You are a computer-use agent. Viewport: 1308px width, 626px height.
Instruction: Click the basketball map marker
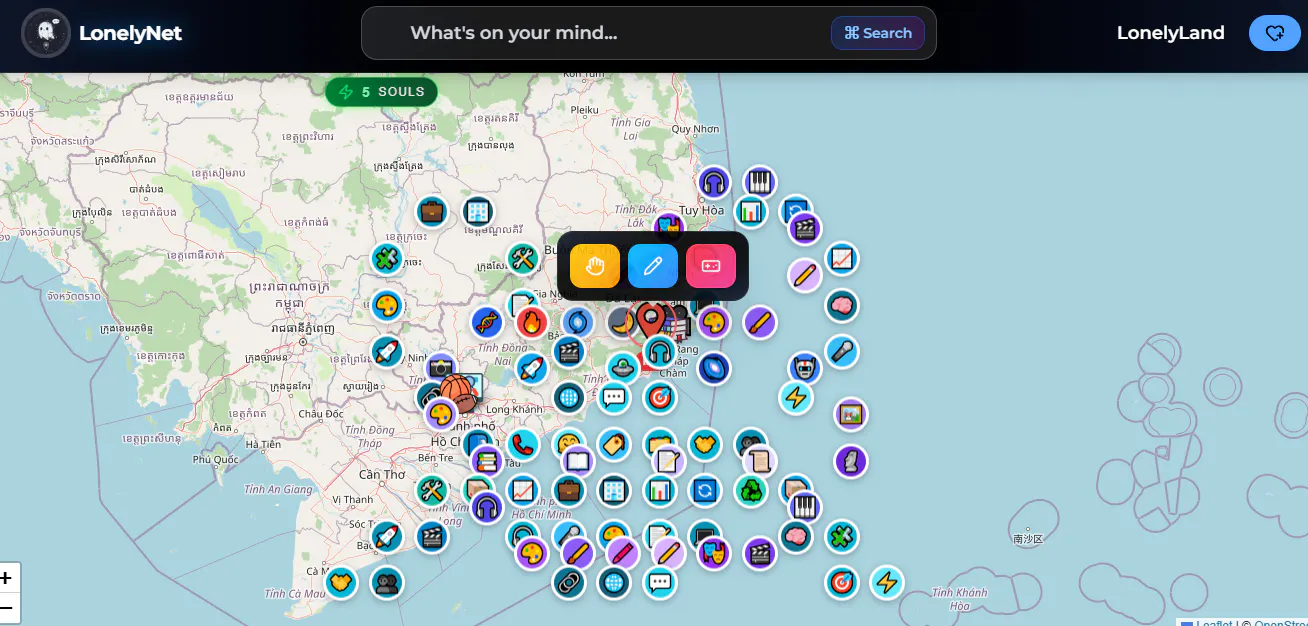(x=458, y=393)
